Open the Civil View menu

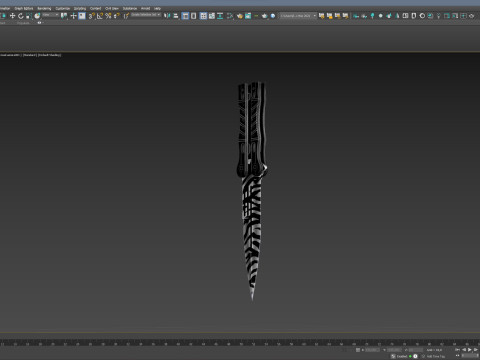pos(112,8)
